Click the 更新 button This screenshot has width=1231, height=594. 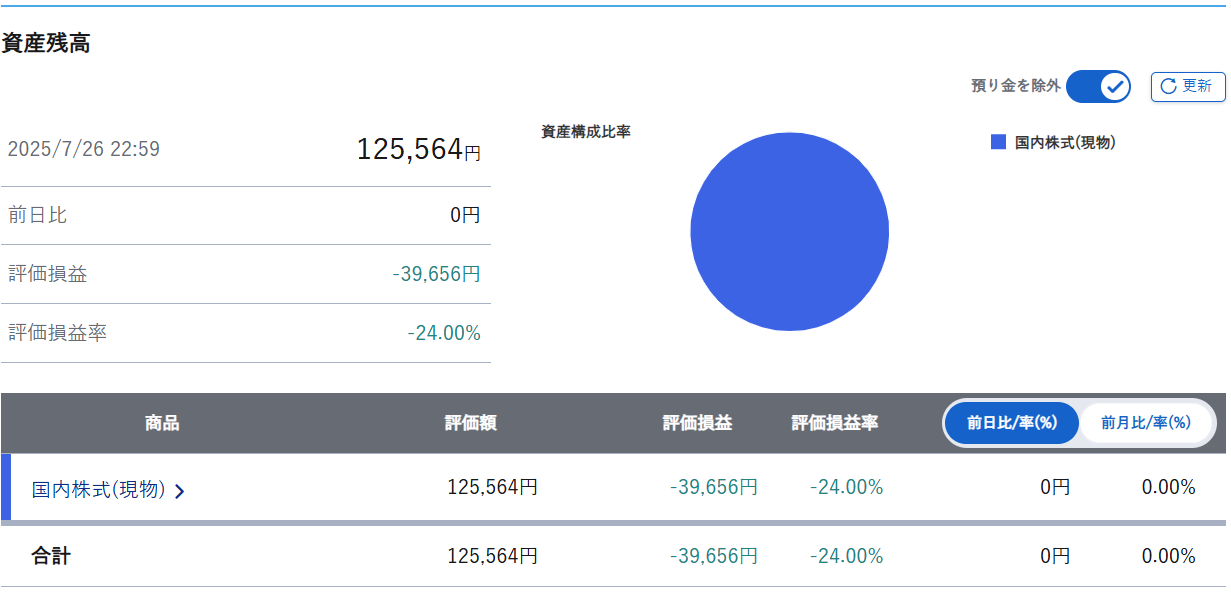(1188, 86)
